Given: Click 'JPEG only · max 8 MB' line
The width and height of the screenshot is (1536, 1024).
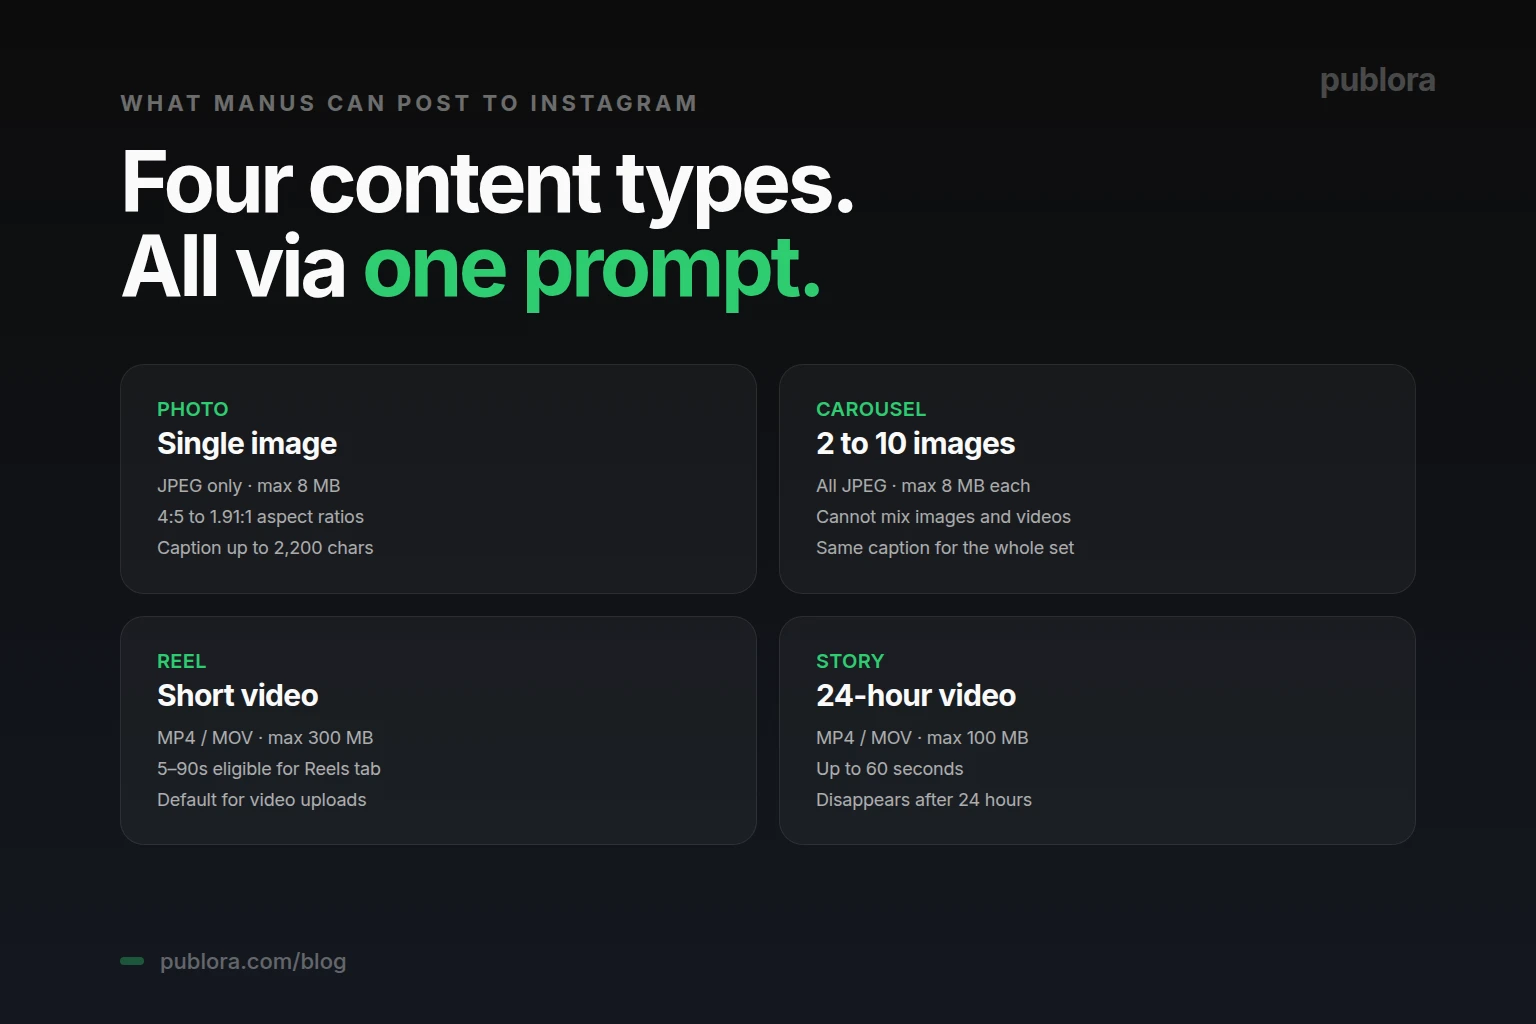Looking at the screenshot, I should [249, 486].
